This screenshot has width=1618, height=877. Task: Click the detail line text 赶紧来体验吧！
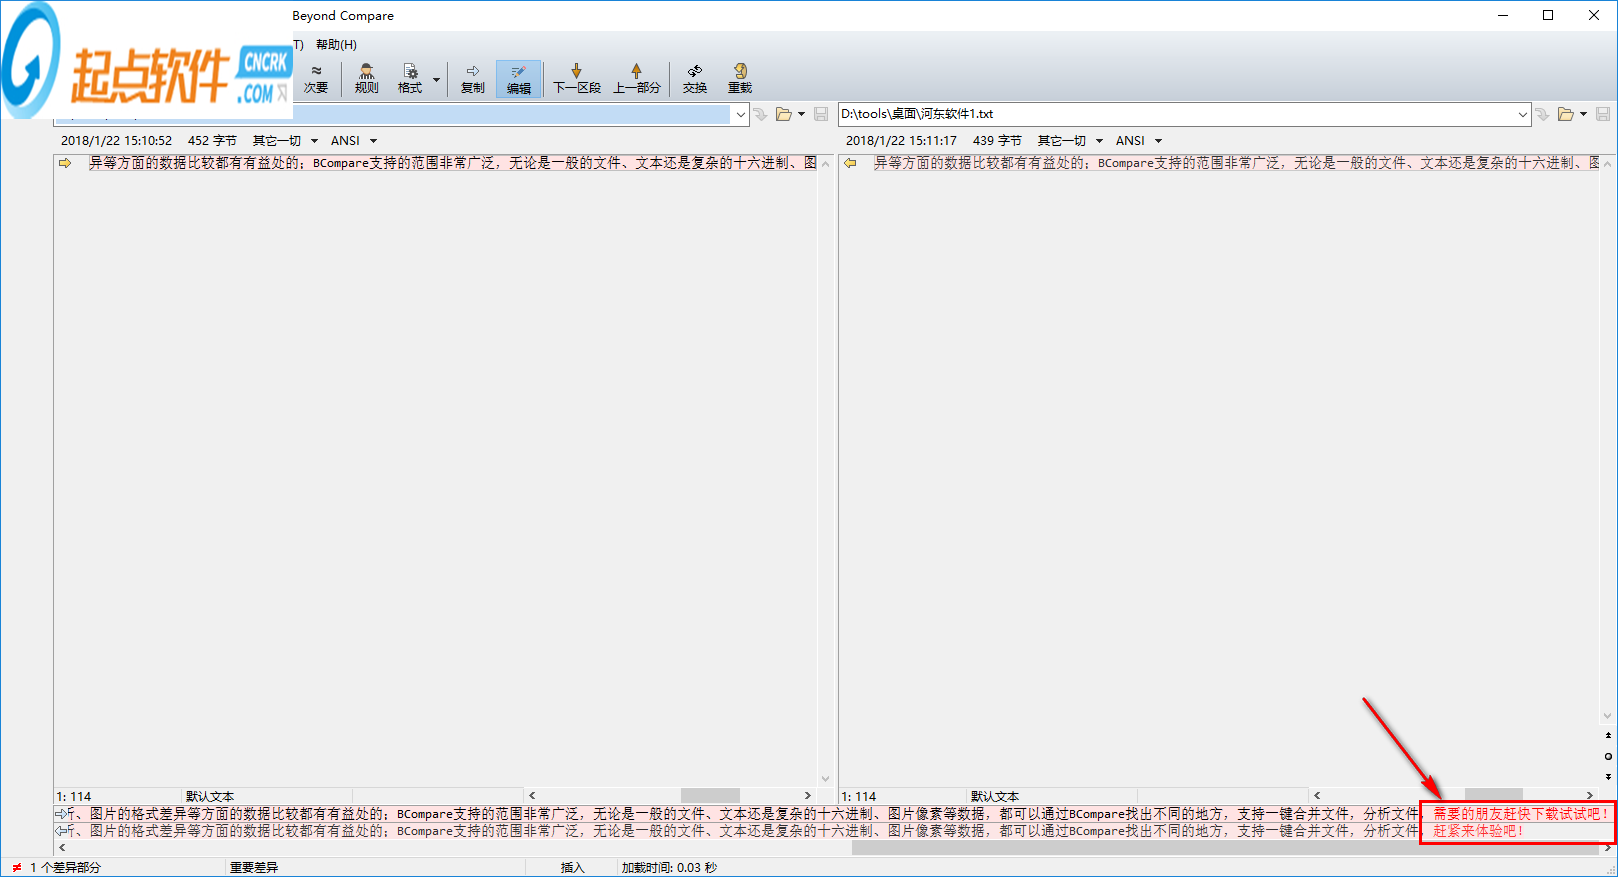1478,831
